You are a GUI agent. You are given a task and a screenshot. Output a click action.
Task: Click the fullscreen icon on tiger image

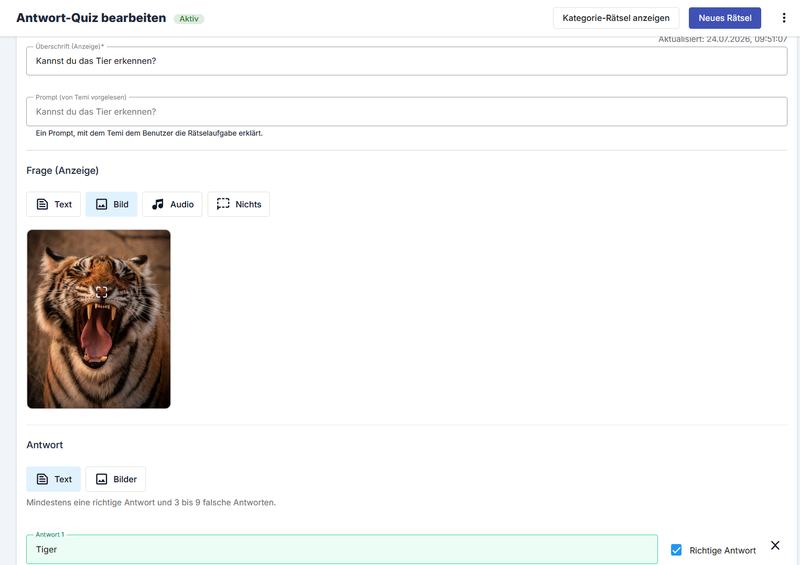[x=102, y=292]
